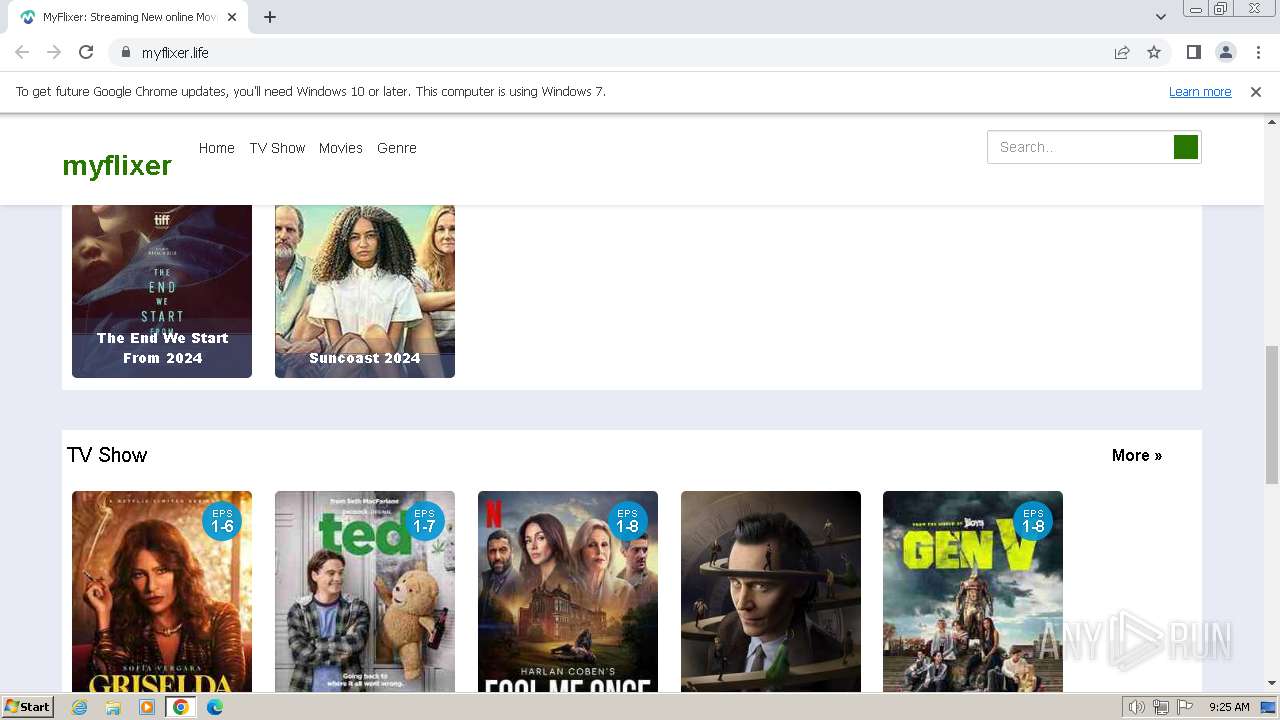
Task: Open the Loki show poster
Action: (771, 591)
